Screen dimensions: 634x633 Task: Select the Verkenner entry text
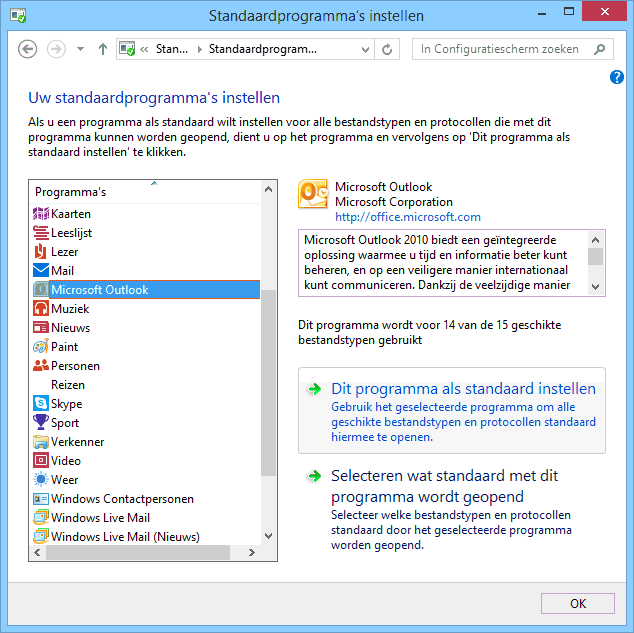(x=78, y=442)
